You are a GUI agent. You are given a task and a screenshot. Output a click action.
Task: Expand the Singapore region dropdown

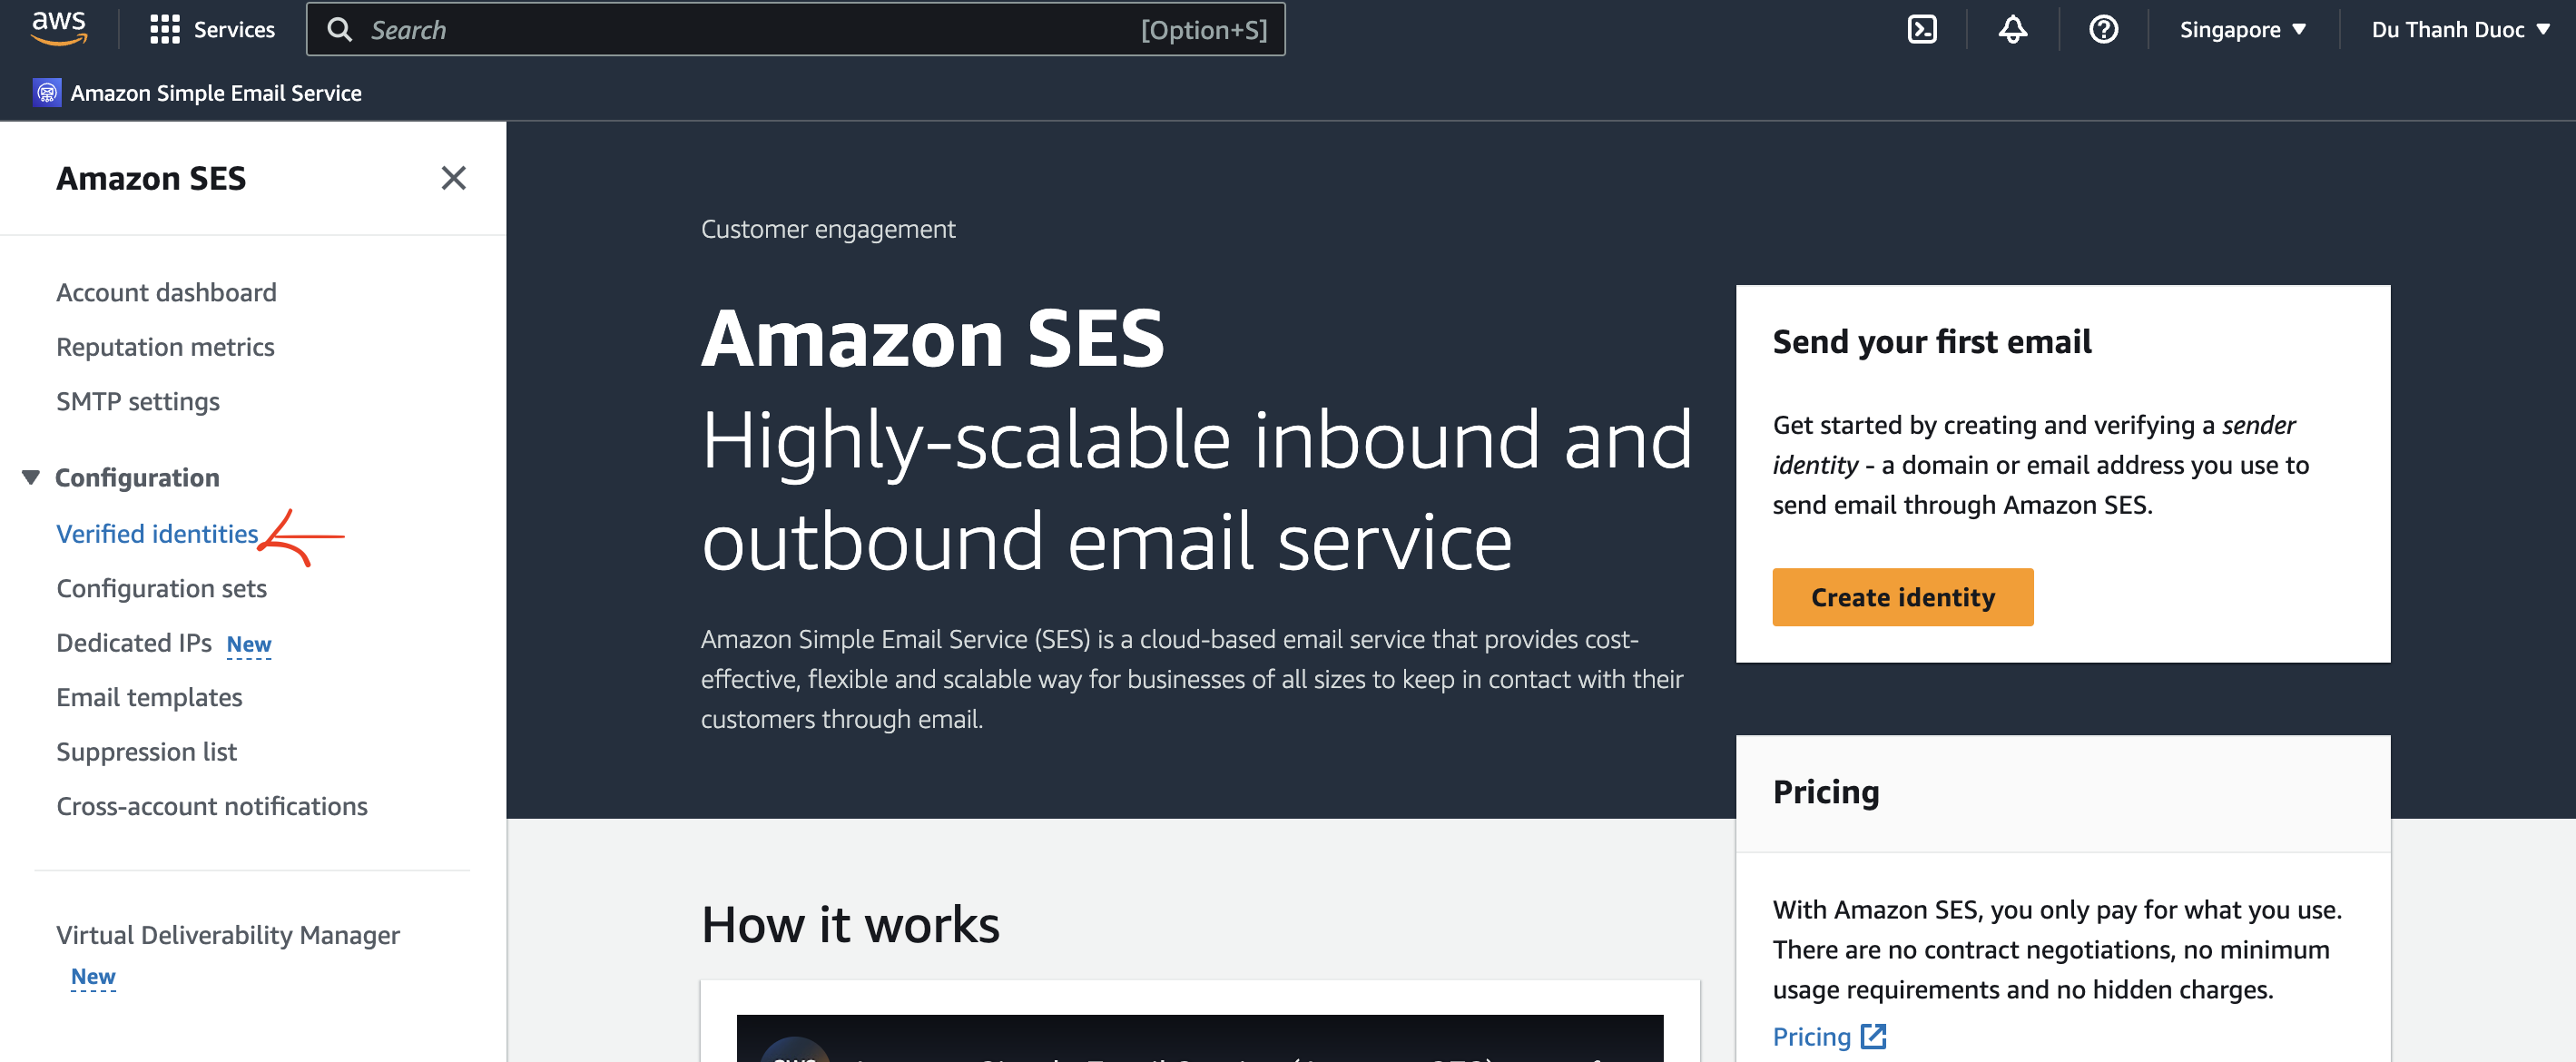click(x=2243, y=30)
